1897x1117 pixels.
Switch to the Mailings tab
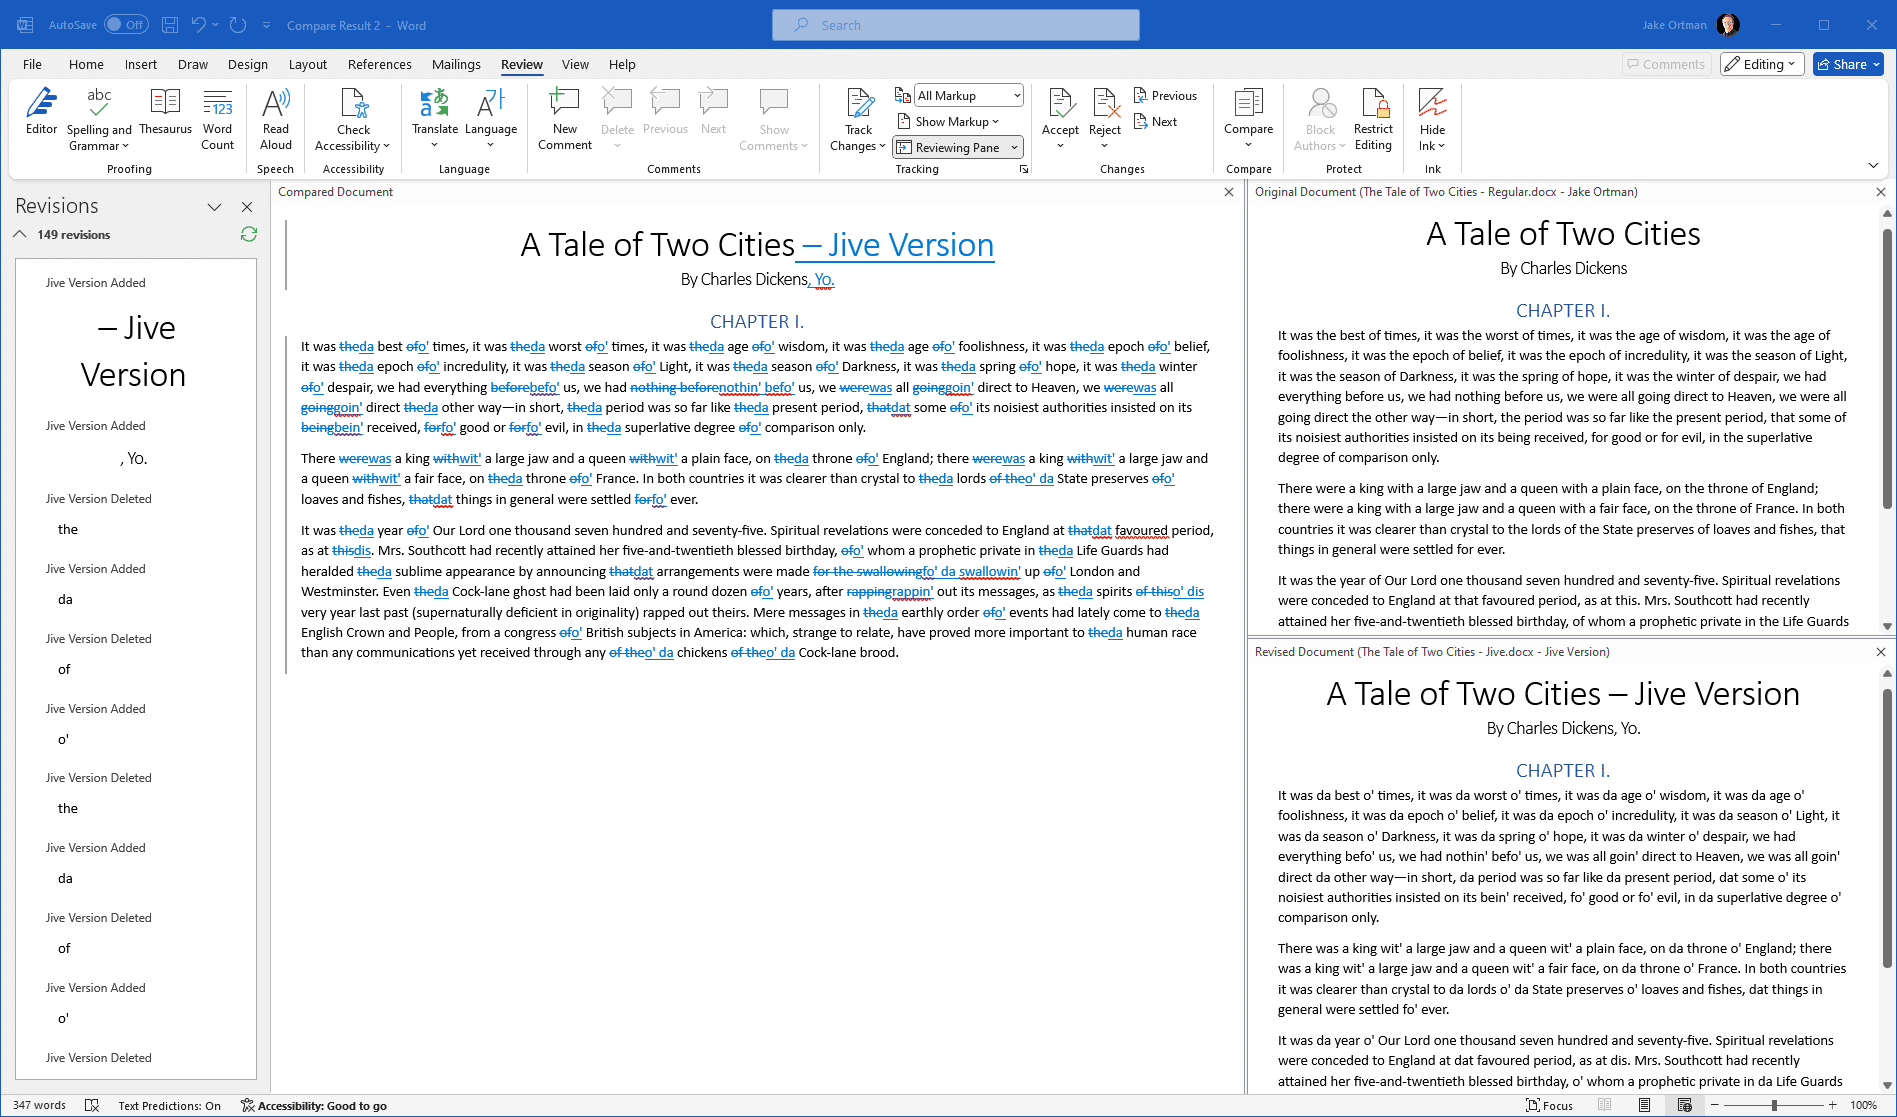tap(456, 64)
